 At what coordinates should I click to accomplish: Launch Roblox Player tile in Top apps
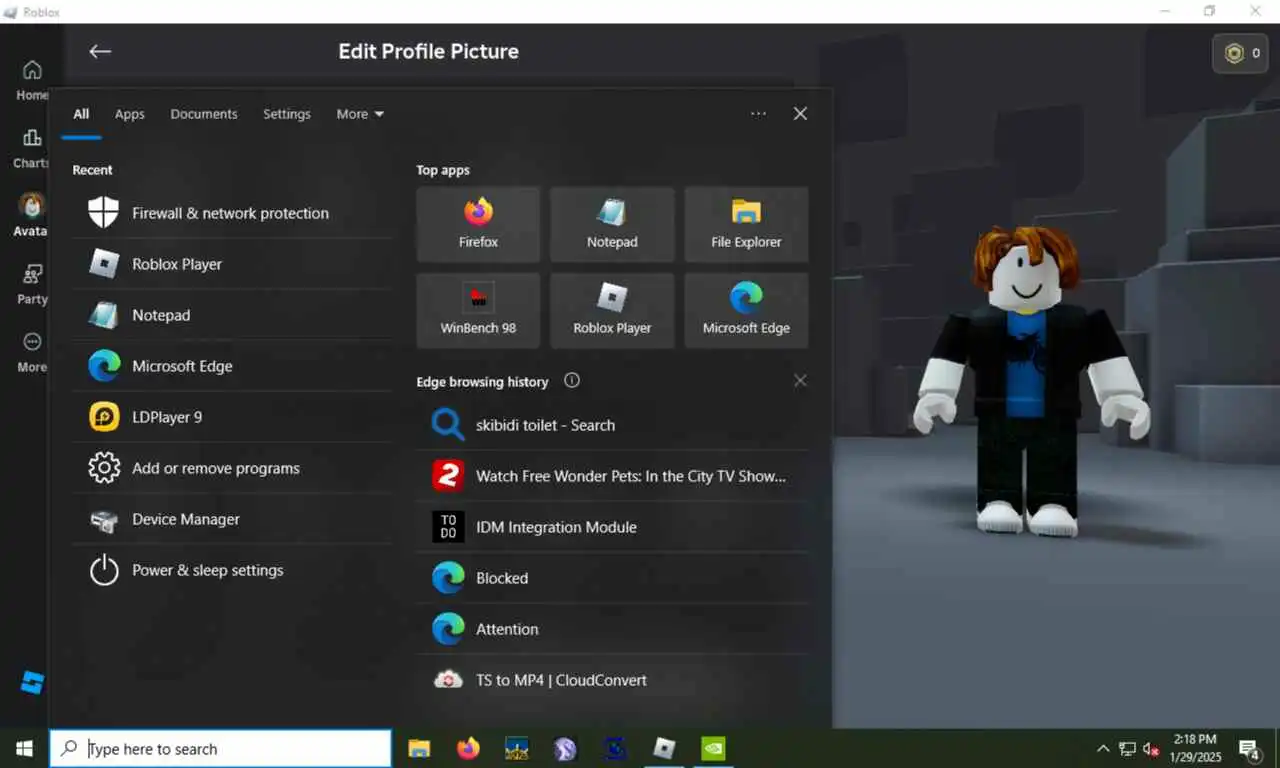tap(612, 310)
